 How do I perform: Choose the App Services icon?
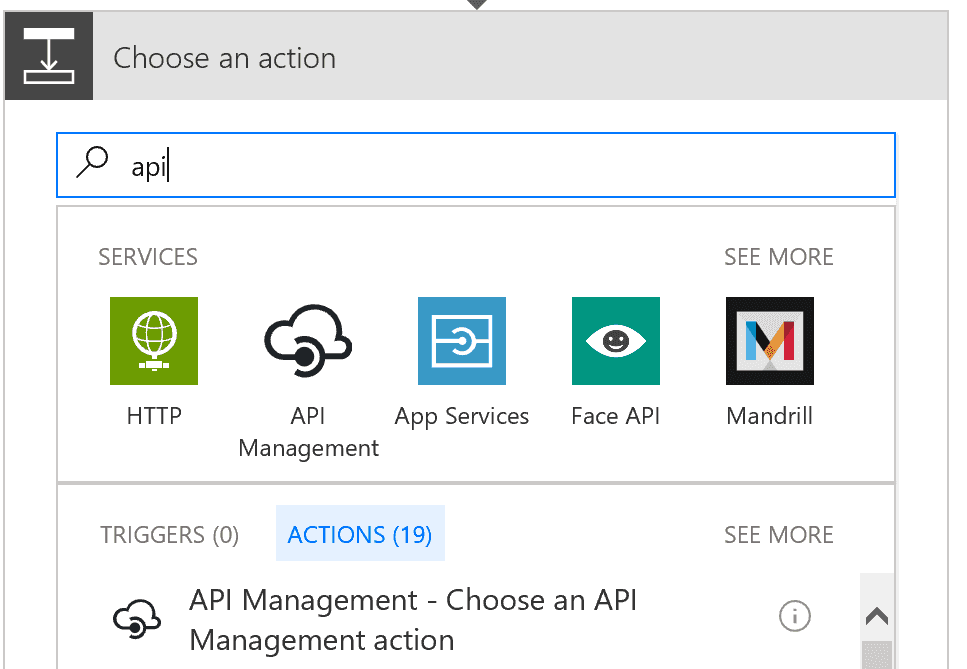(462, 341)
